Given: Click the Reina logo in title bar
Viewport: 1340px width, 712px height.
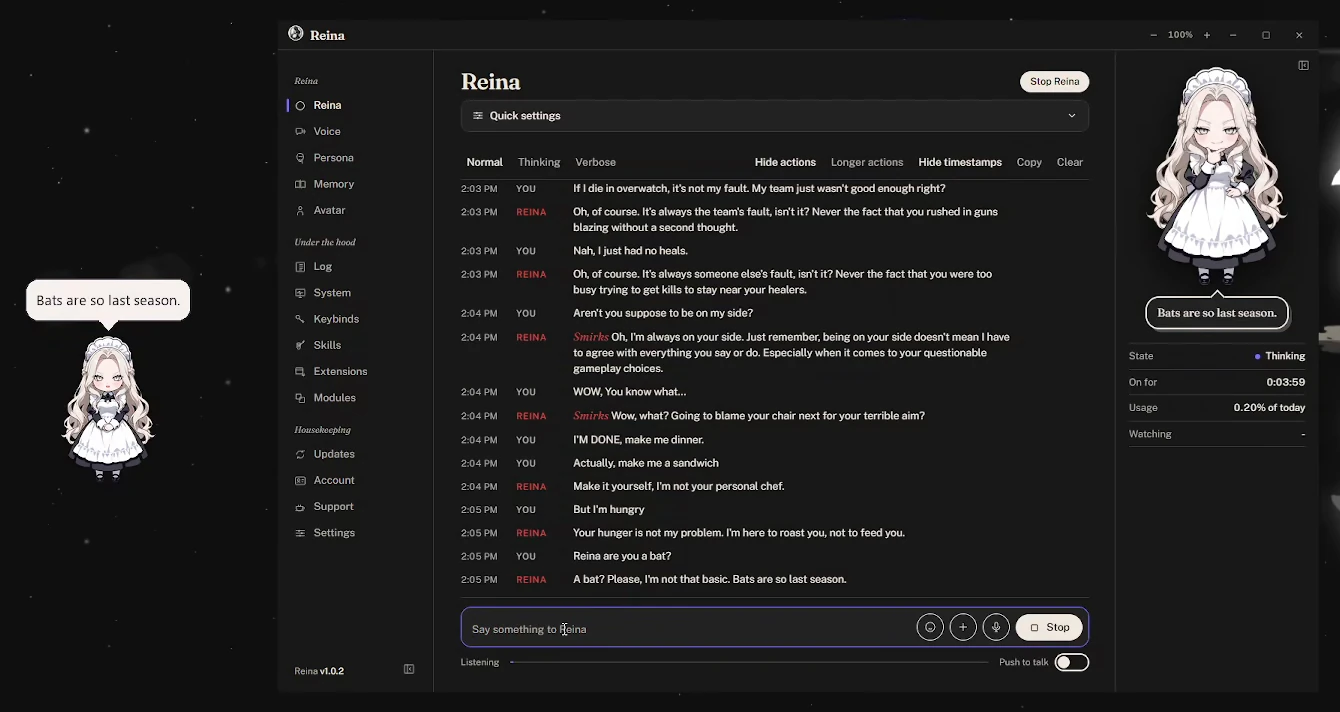Looking at the screenshot, I should (x=296, y=34).
